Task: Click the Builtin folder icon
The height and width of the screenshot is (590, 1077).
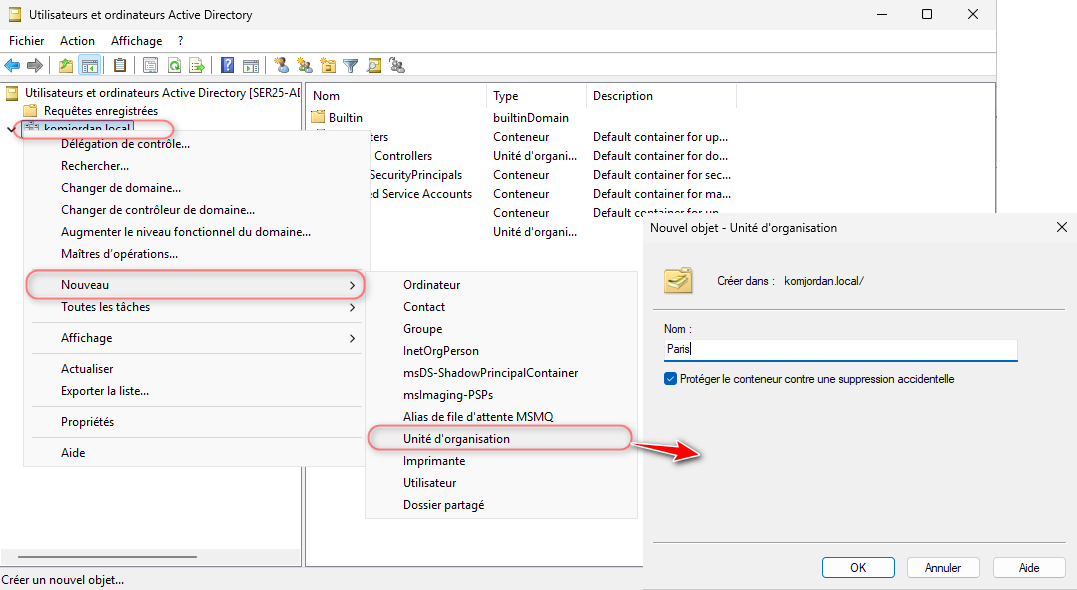Action: (x=317, y=117)
